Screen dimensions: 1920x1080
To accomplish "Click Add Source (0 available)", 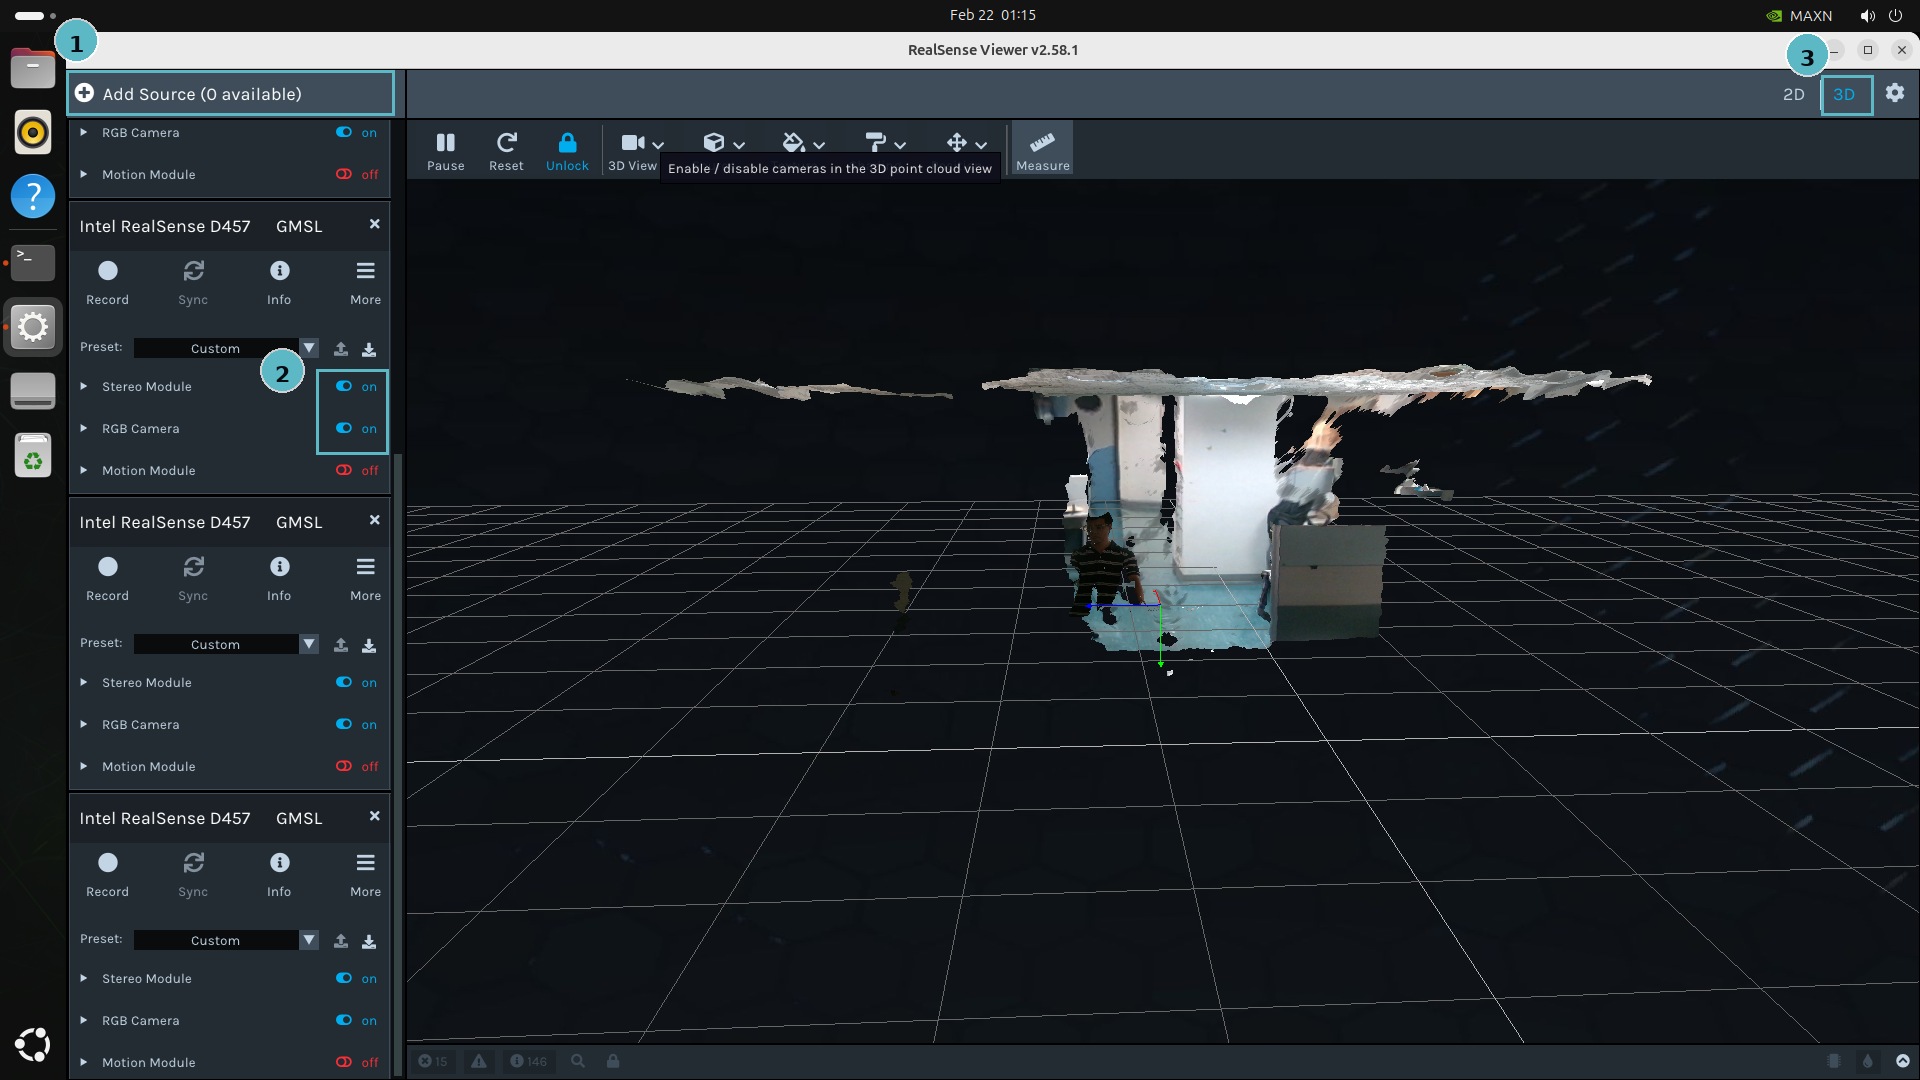I will tap(231, 93).
